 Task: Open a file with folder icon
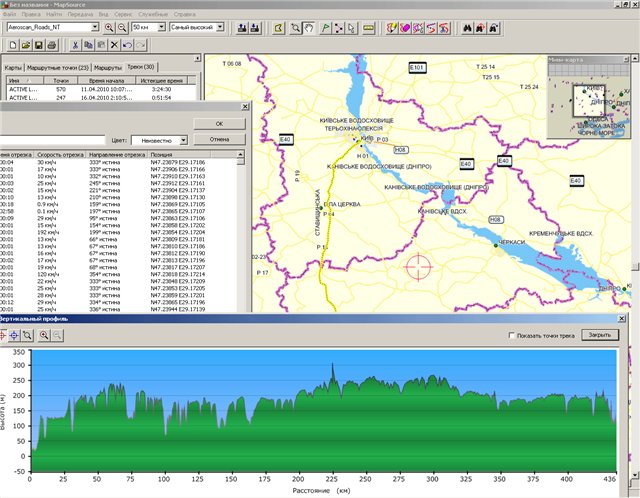pyautogui.click(x=26, y=45)
